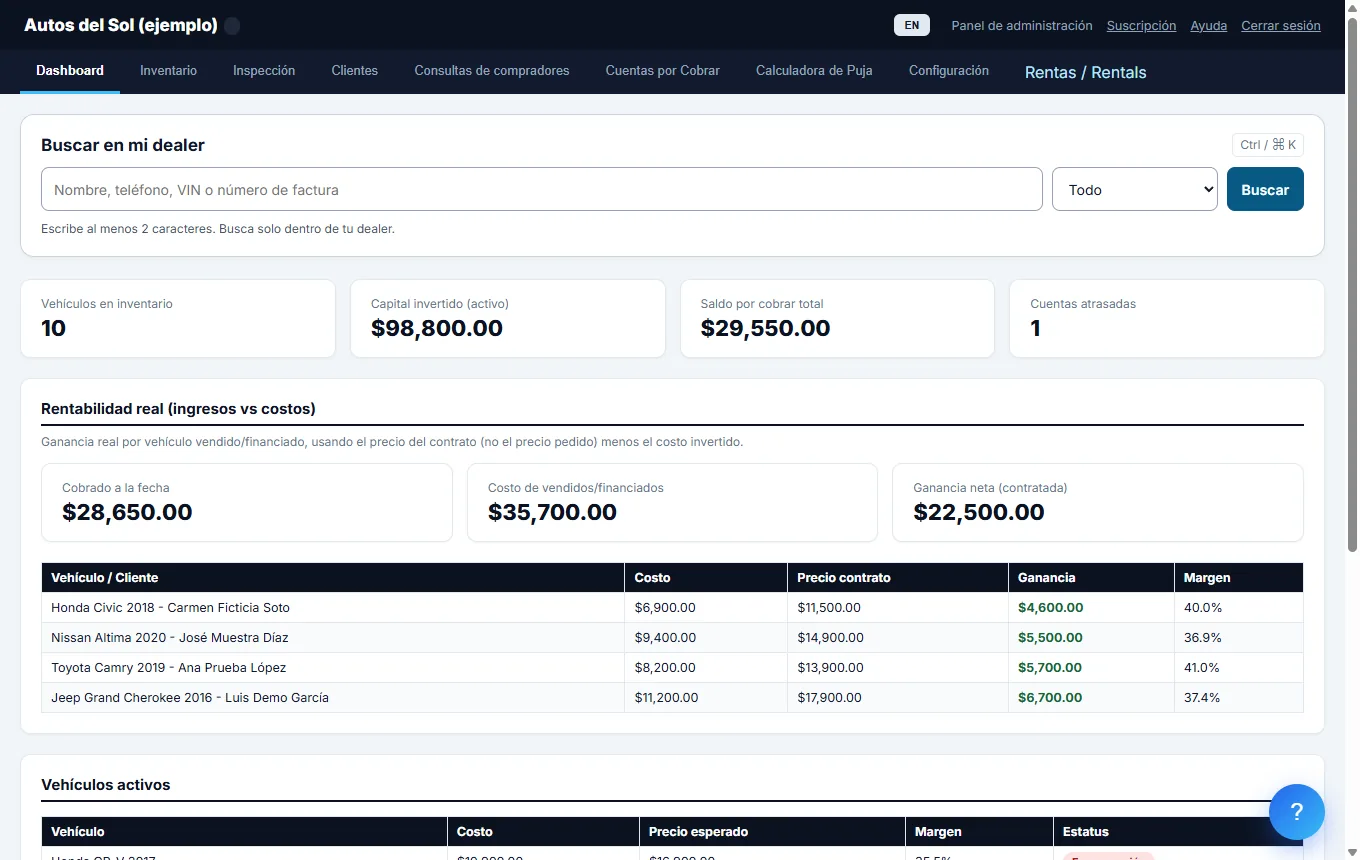Viewport: 1360px width, 860px height.
Task: Click the Buscar button
Action: pyautogui.click(x=1265, y=189)
